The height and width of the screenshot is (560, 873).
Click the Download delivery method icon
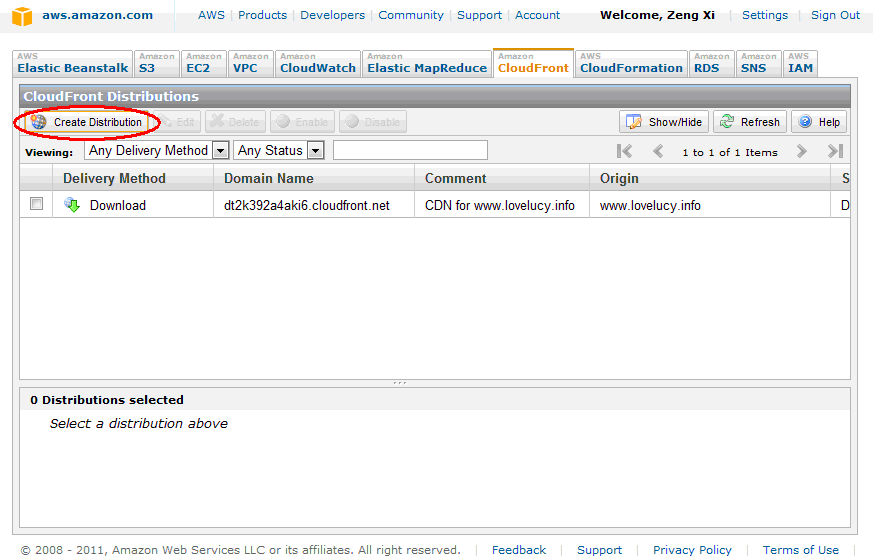[x=72, y=205]
